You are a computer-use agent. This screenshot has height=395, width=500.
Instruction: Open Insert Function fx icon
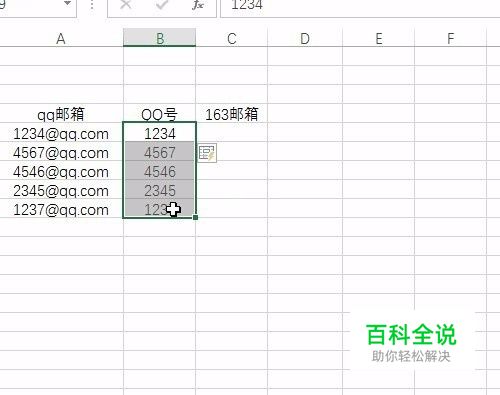[x=198, y=5]
